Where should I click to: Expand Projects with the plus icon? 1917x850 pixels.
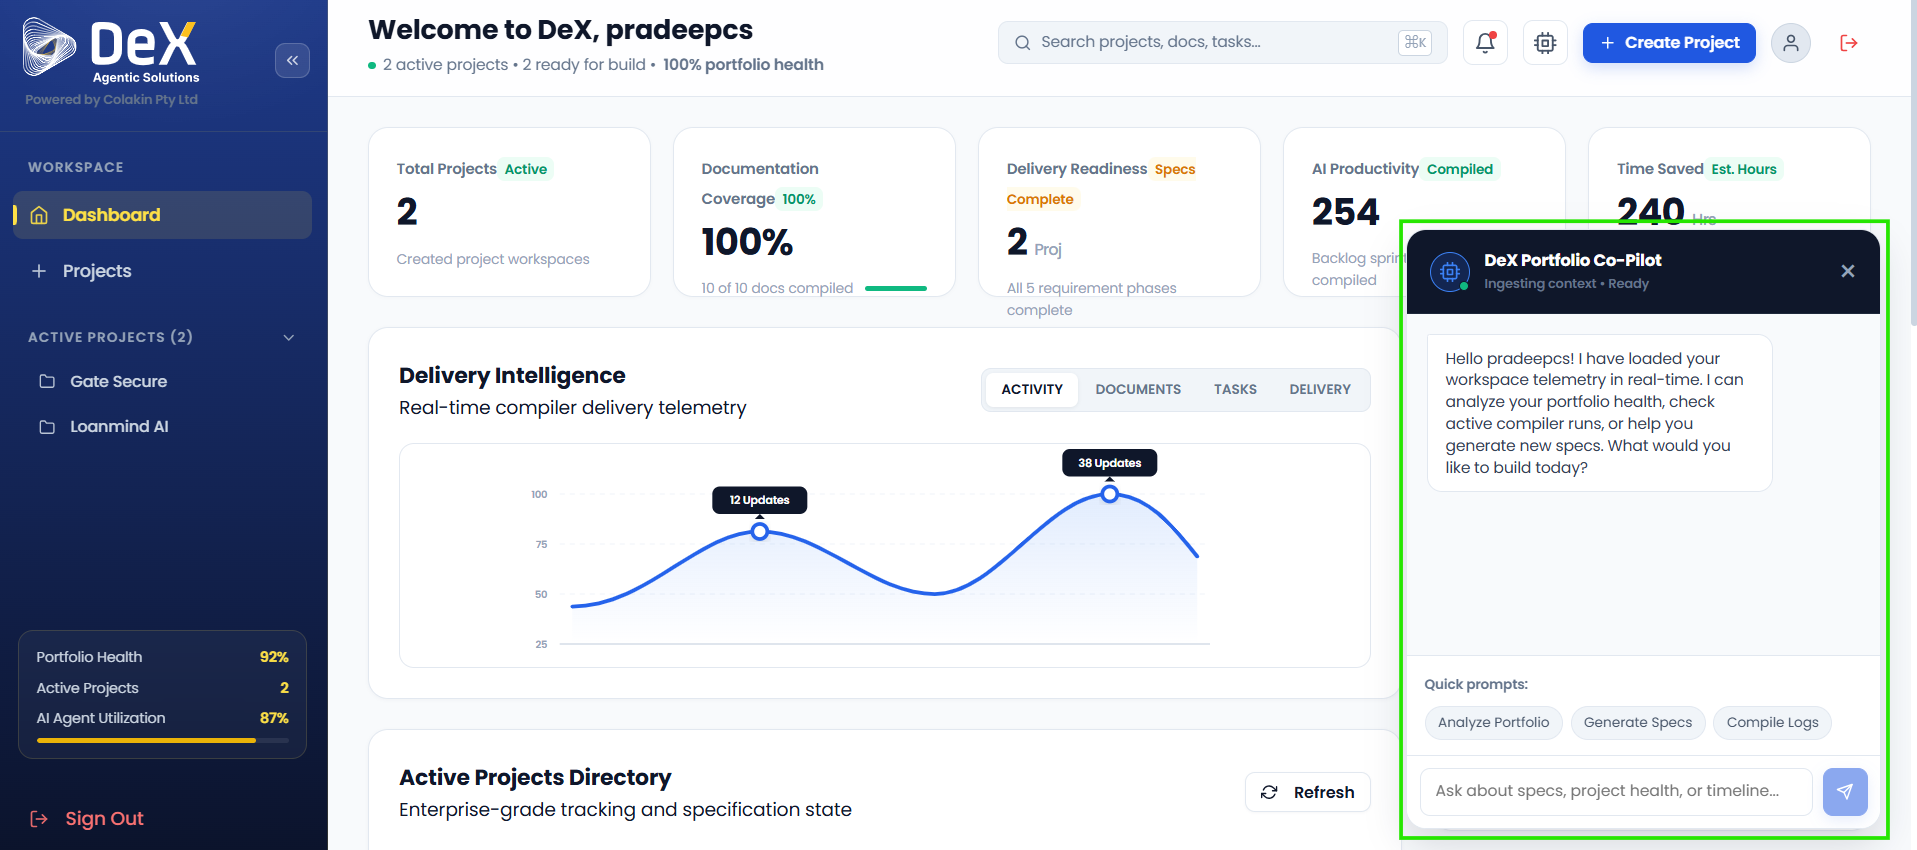tap(39, 271)
